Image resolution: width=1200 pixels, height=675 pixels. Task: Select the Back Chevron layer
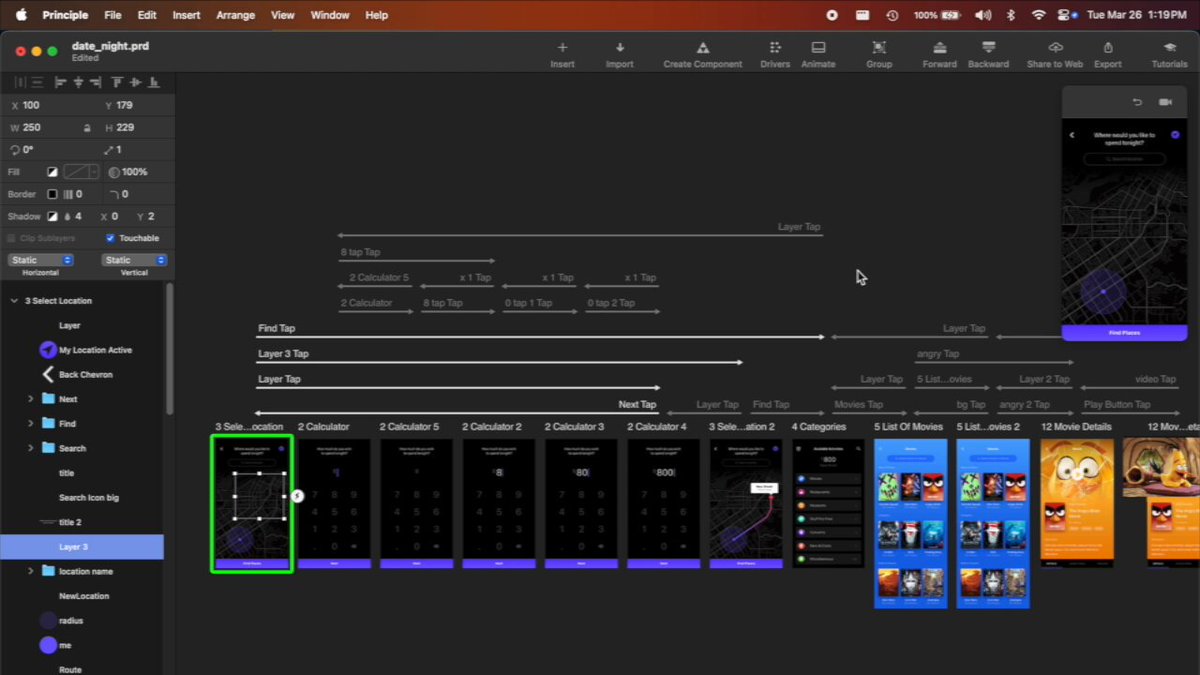coord(85,375)
